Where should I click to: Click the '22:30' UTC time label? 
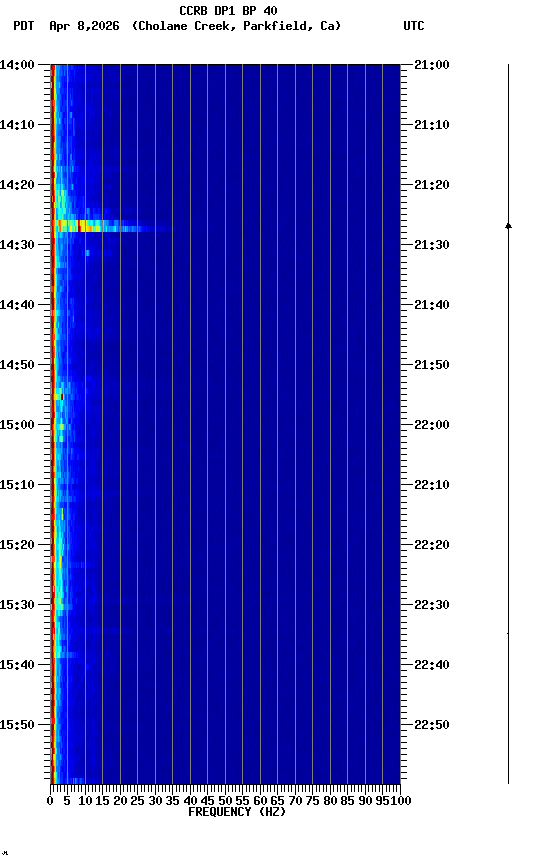432,605
